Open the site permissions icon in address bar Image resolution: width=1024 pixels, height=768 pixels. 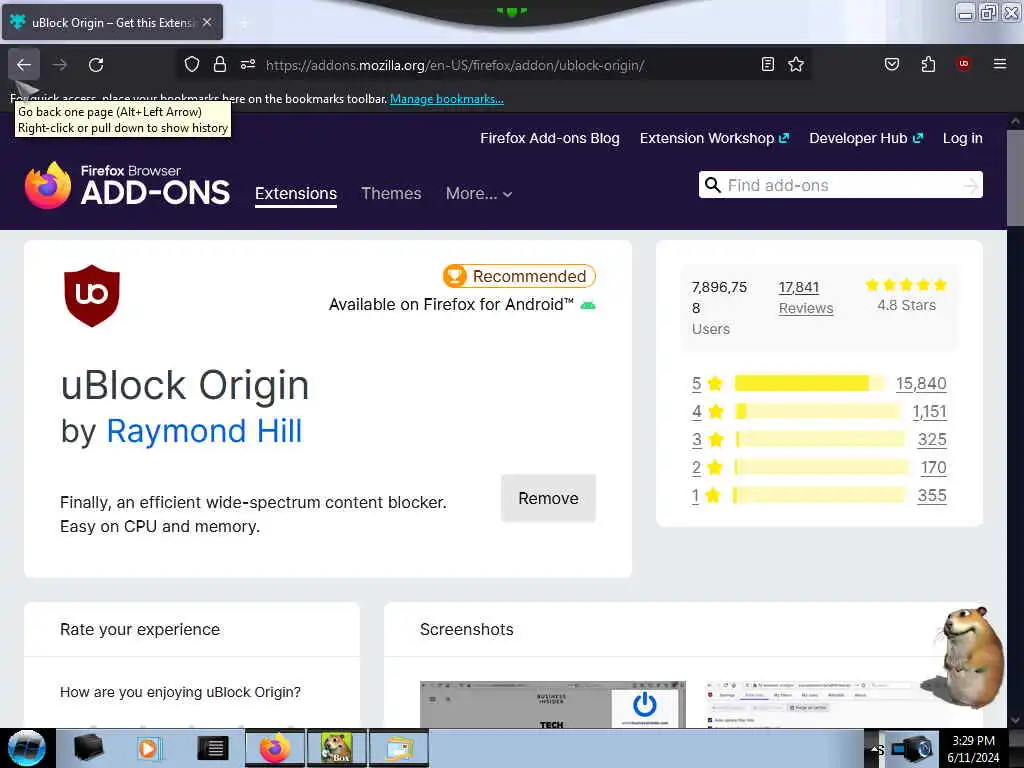tap(248, 65)
